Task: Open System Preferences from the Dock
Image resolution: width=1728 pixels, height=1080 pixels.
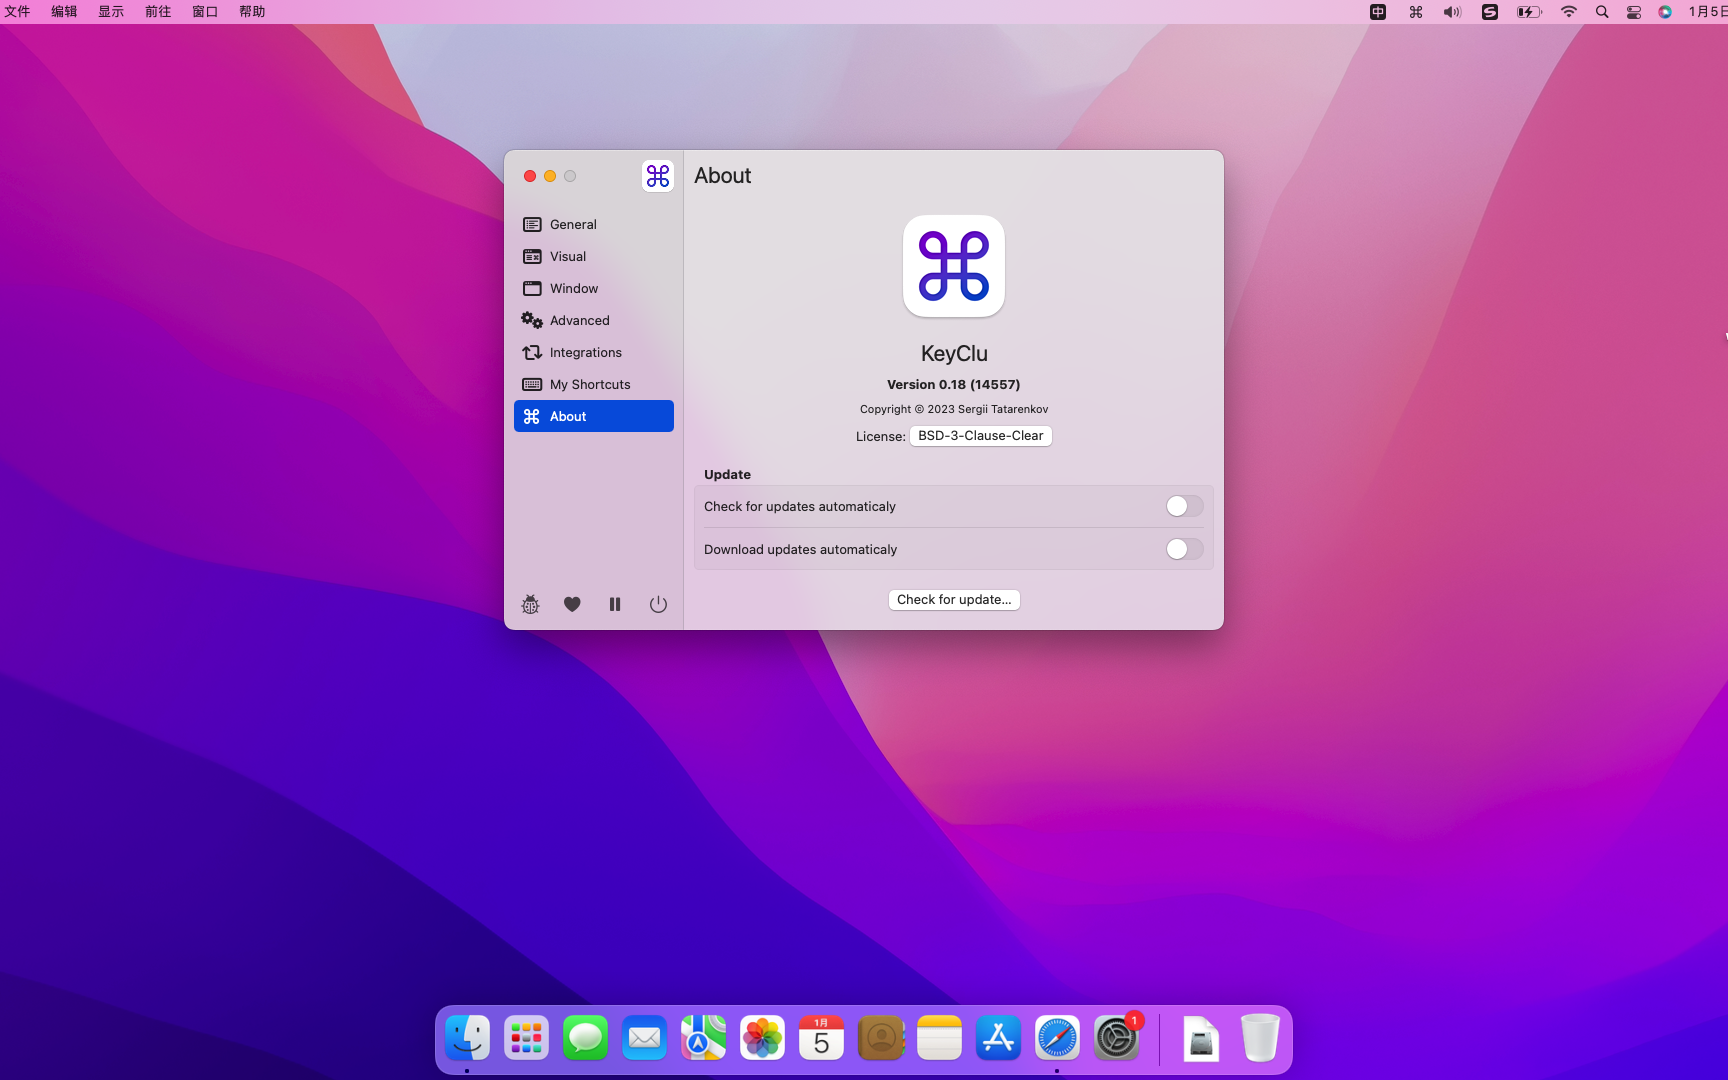Action: click(x=1116, y=1039)
